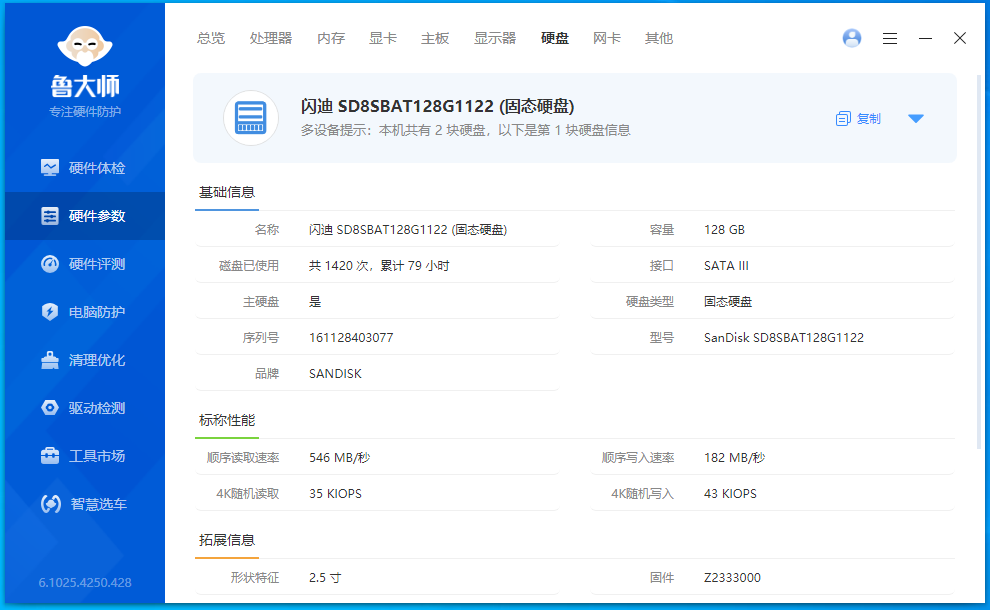Open 智慧选车 in the sidebar
990x610 pixels.
pyautogui.click(x=85, y=504)
